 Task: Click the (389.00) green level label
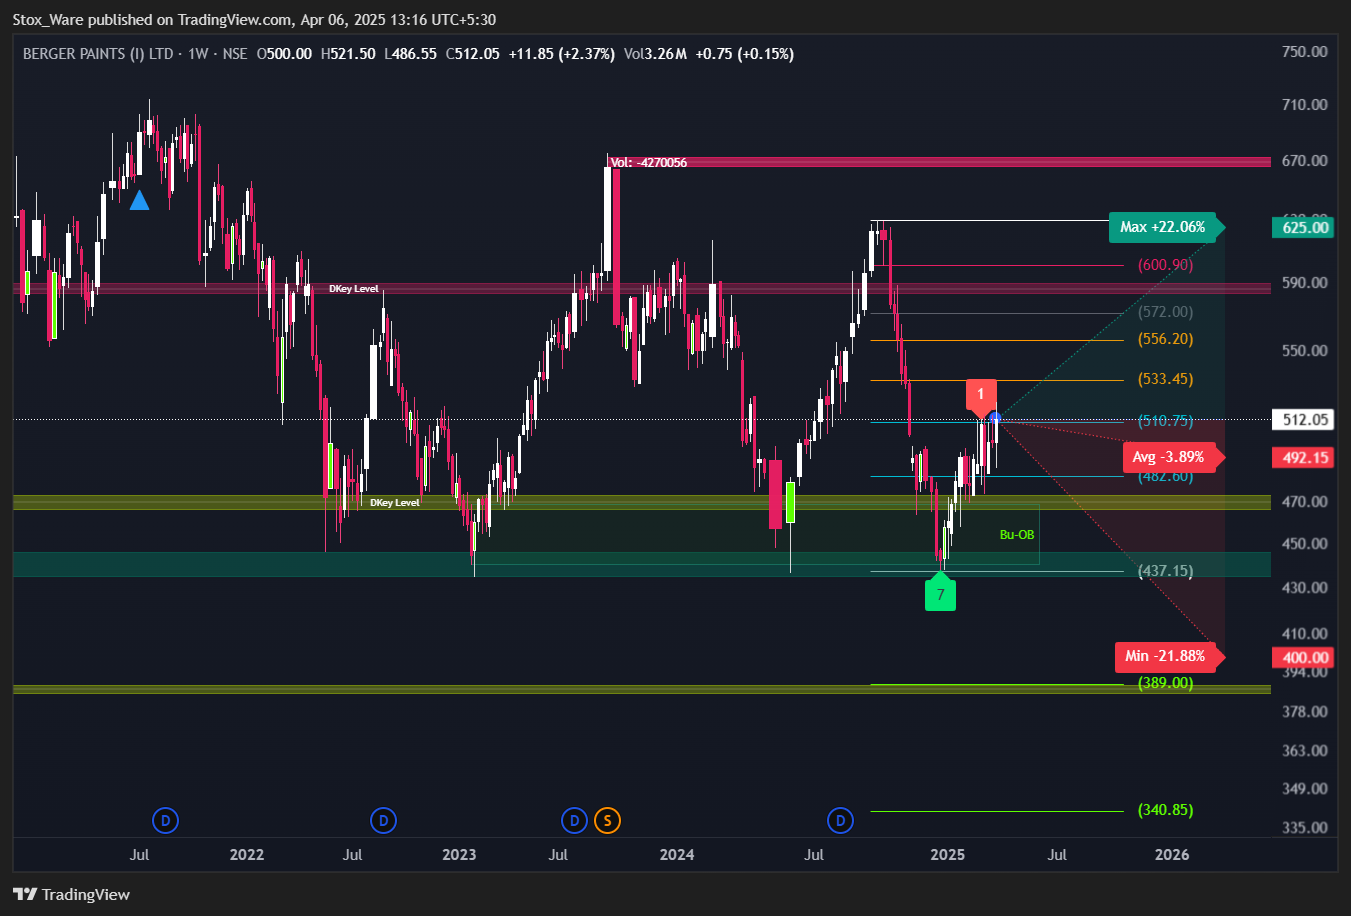click(1165, 683)
